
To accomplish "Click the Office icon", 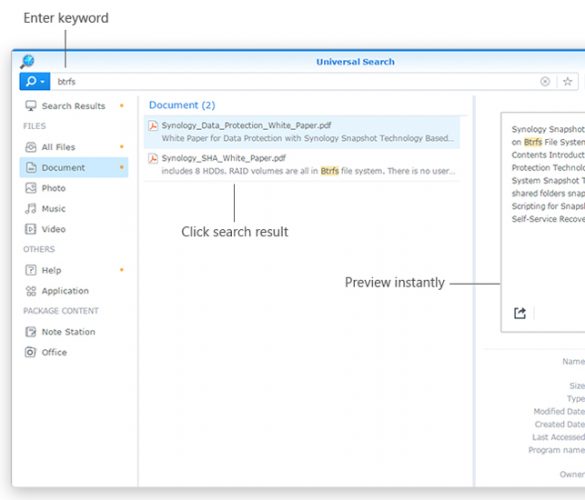I will click(x=31, y=352).
